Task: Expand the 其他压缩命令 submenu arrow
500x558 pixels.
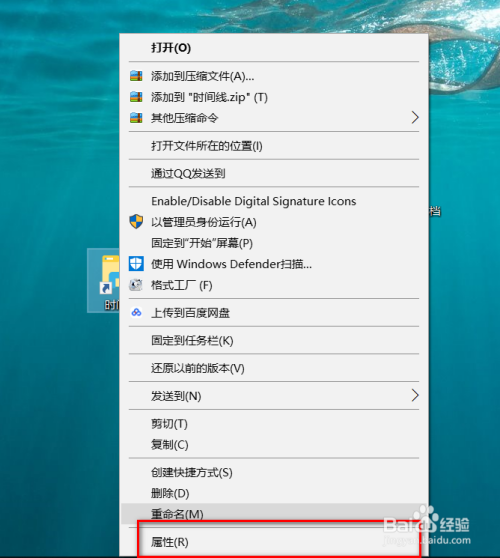Action: [415, 117]
